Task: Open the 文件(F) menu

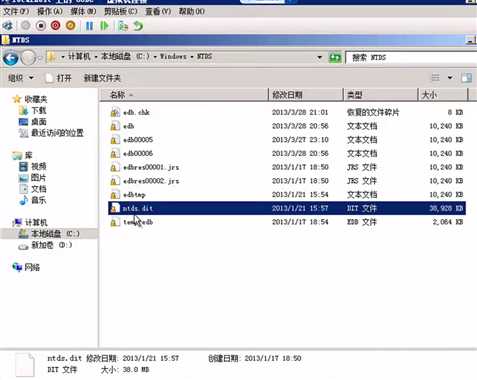Action: 16,12
